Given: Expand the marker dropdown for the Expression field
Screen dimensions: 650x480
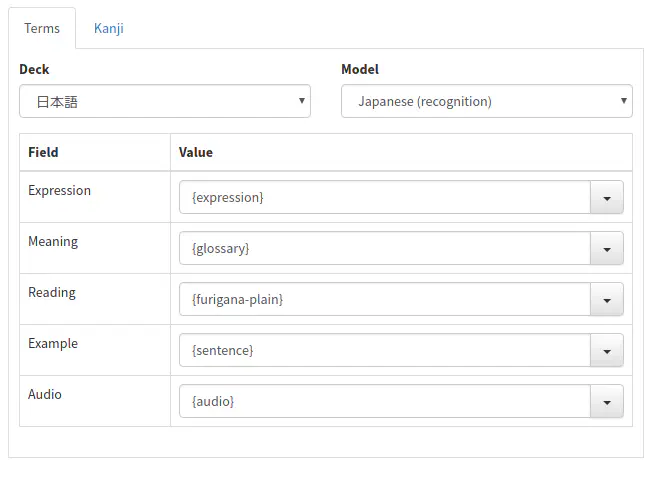Looking at the screenshot, I should point(606,198).
